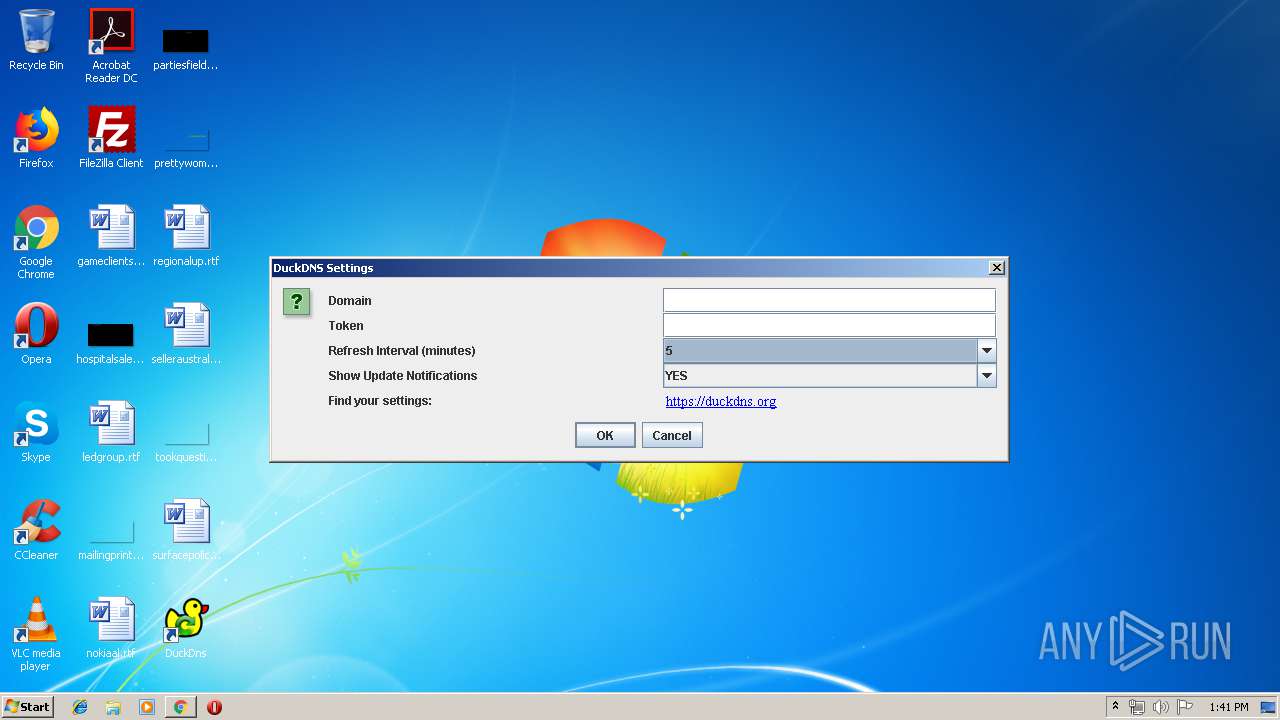
Task: Click the Refresh Interval combo box value 5
Action: pos(820,350)
